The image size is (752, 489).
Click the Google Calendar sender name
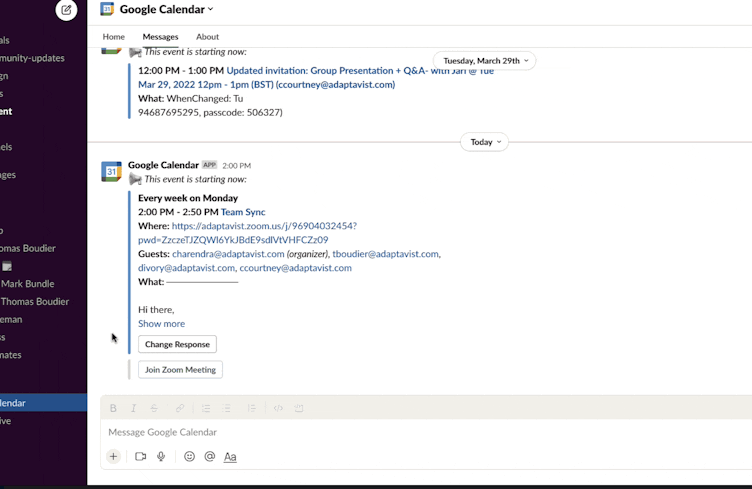coord(163,165)
